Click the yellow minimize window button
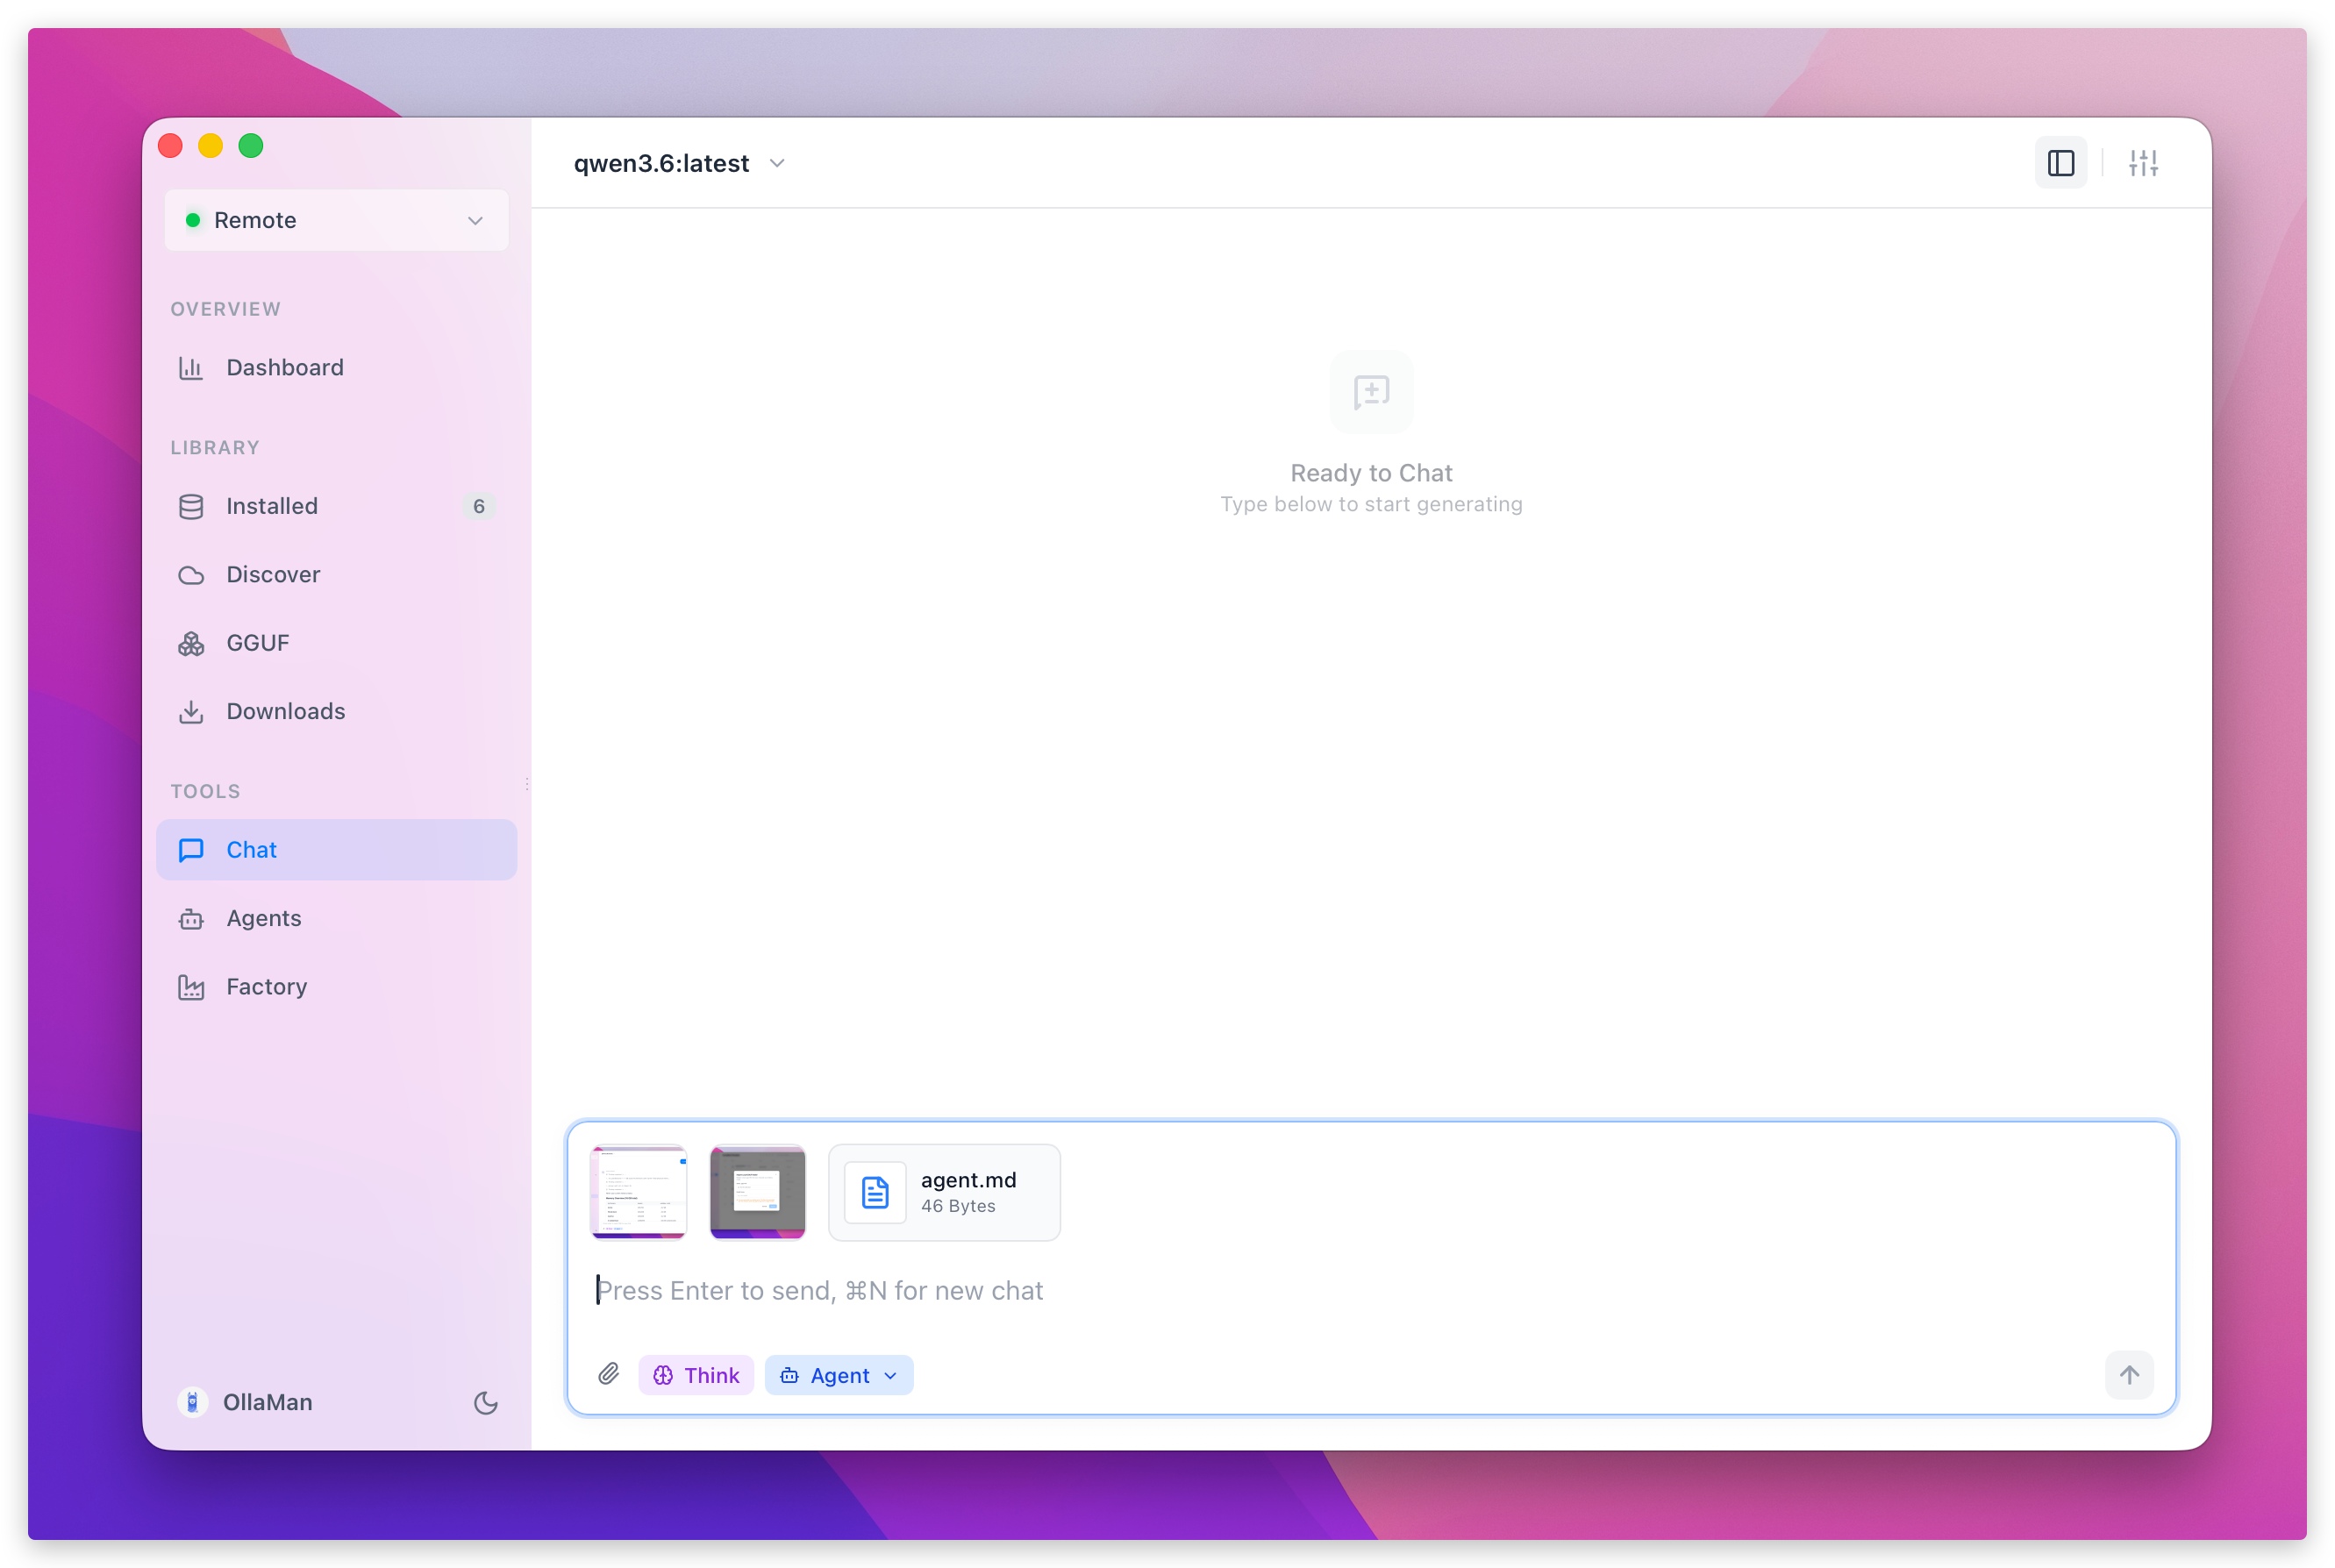Viewport: 2335px width, 1568px height. 210,146
